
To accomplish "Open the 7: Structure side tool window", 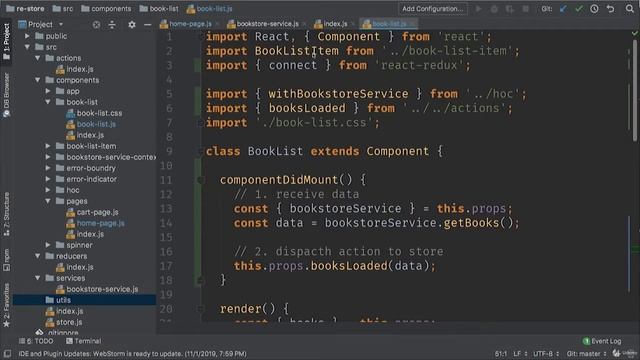I will 6,214.
